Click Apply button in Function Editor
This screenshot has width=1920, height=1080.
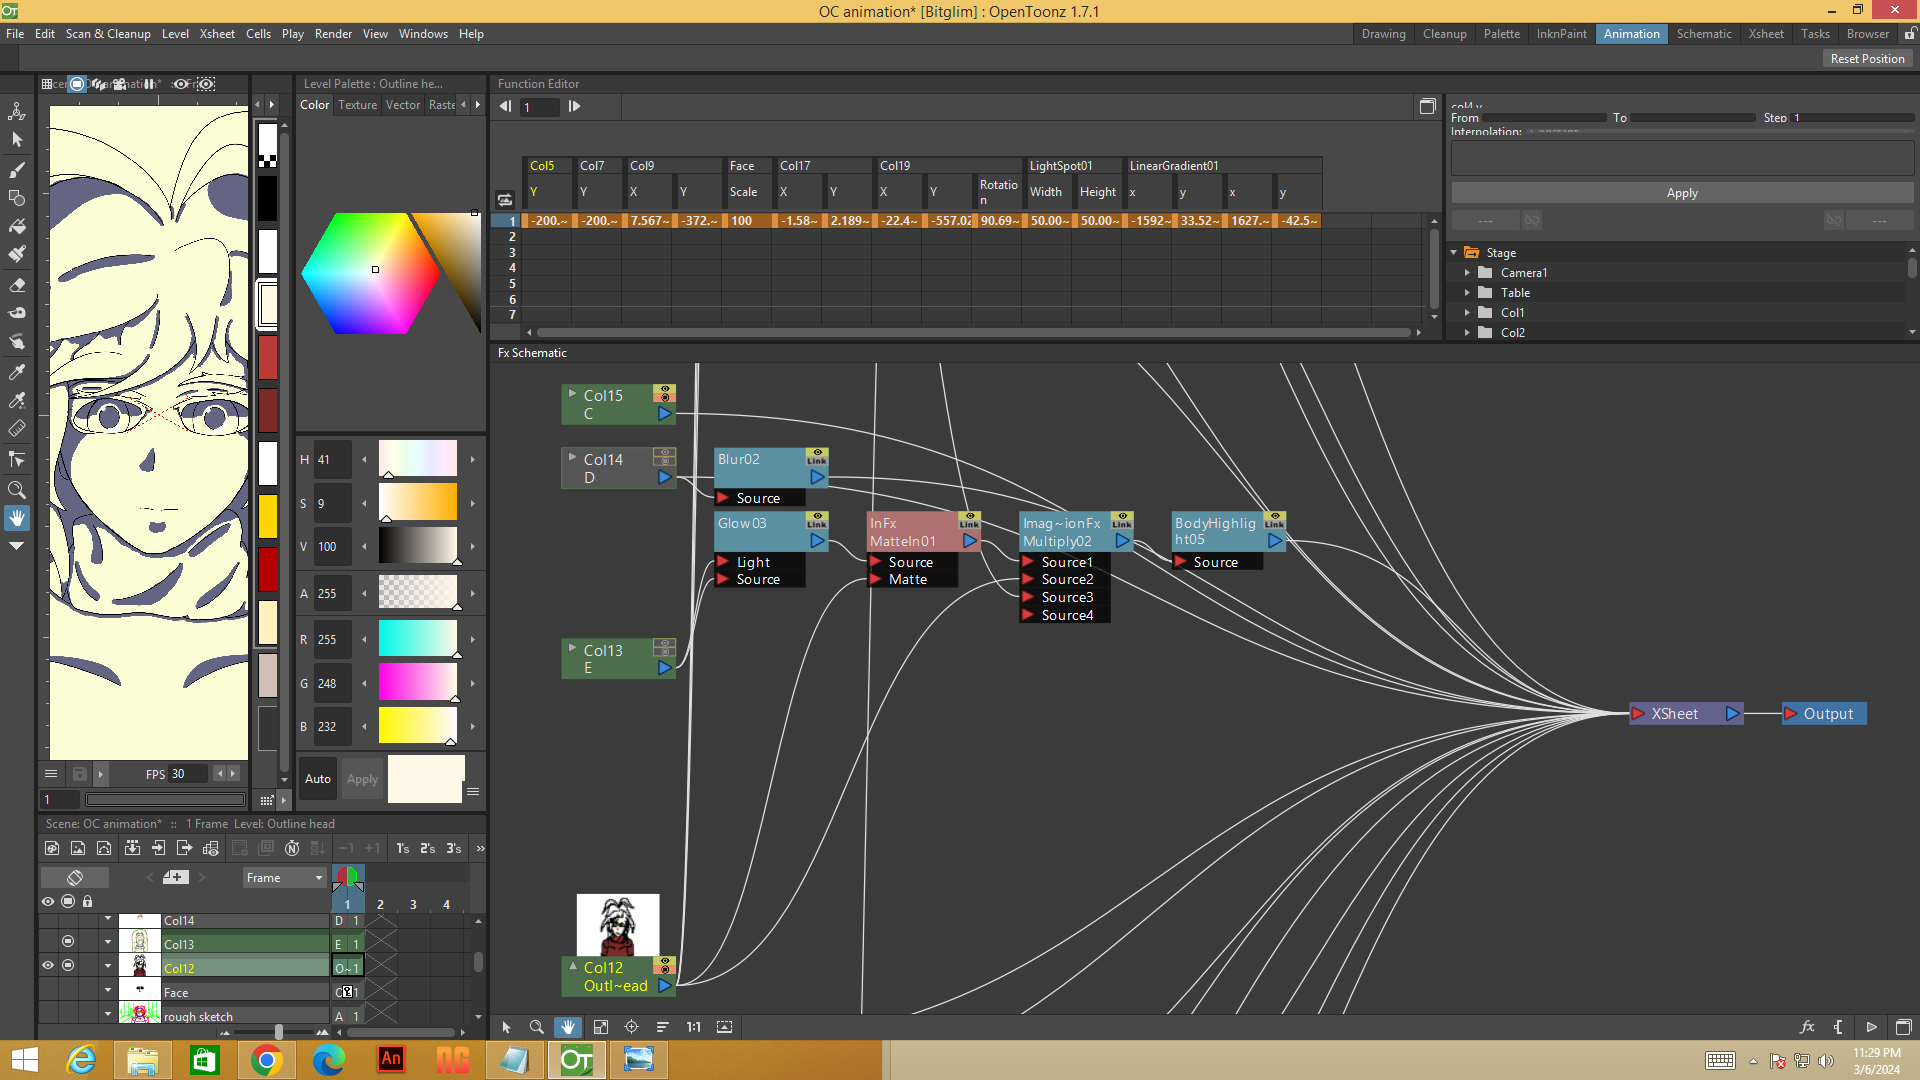pos(1682,193)
